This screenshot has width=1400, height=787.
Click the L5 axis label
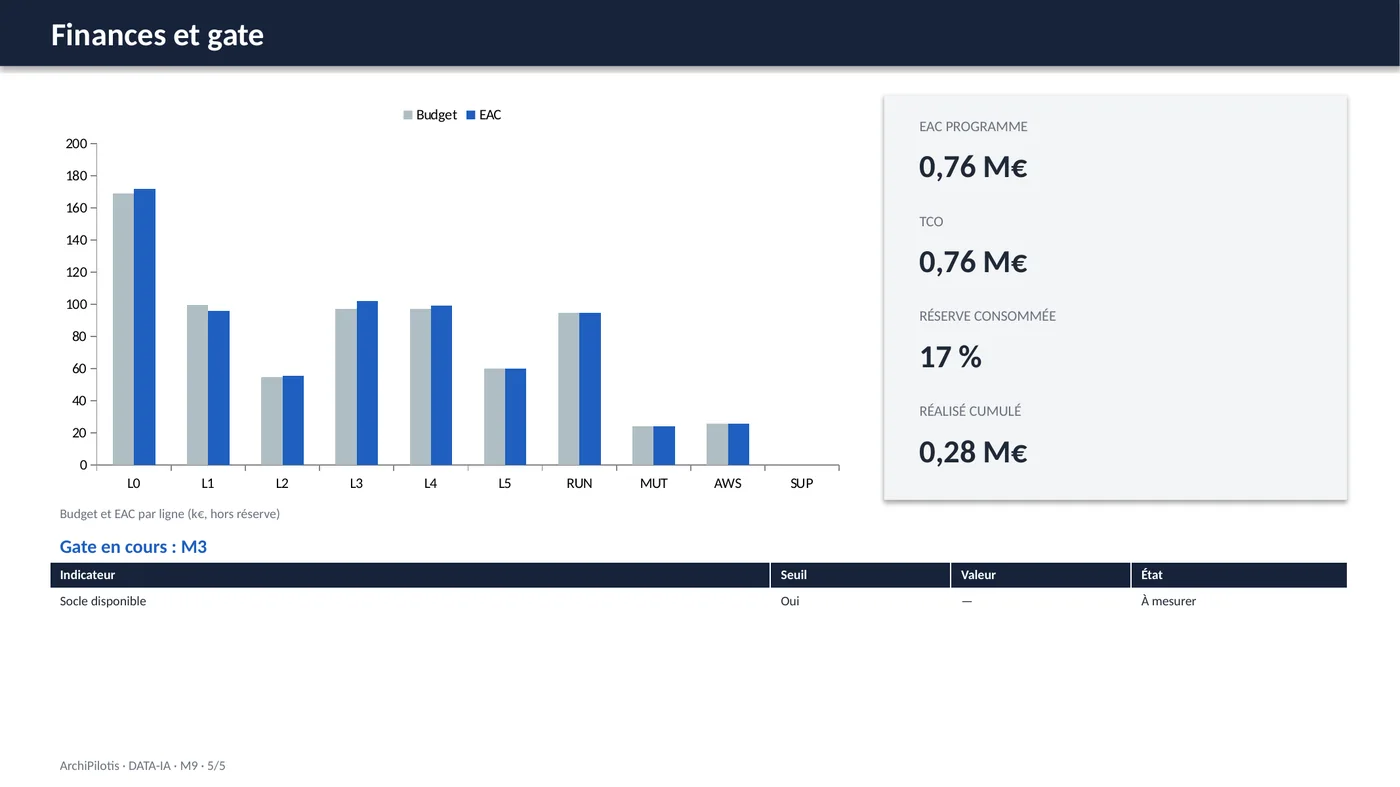pyautogui.click(x=505, y=483)
